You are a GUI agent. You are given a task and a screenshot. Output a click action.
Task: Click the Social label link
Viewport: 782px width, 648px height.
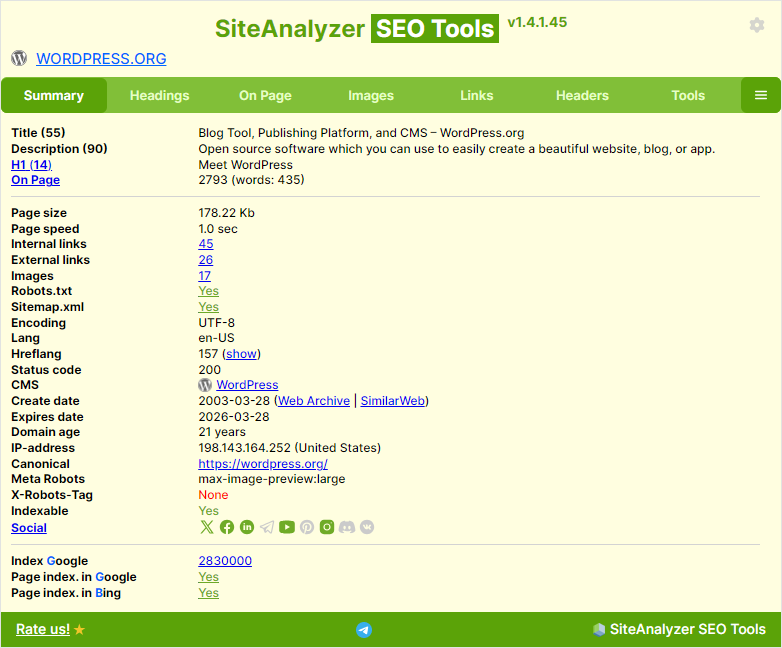click(x=29, y=528)
